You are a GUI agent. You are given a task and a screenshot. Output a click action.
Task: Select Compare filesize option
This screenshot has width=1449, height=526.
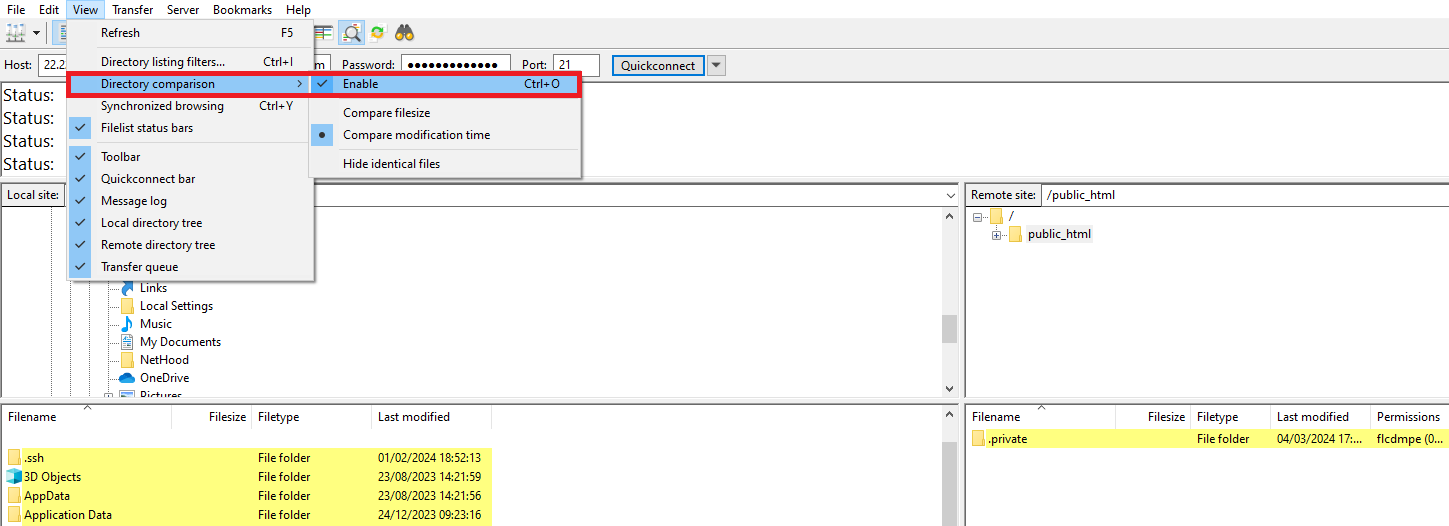click(386, 113)
